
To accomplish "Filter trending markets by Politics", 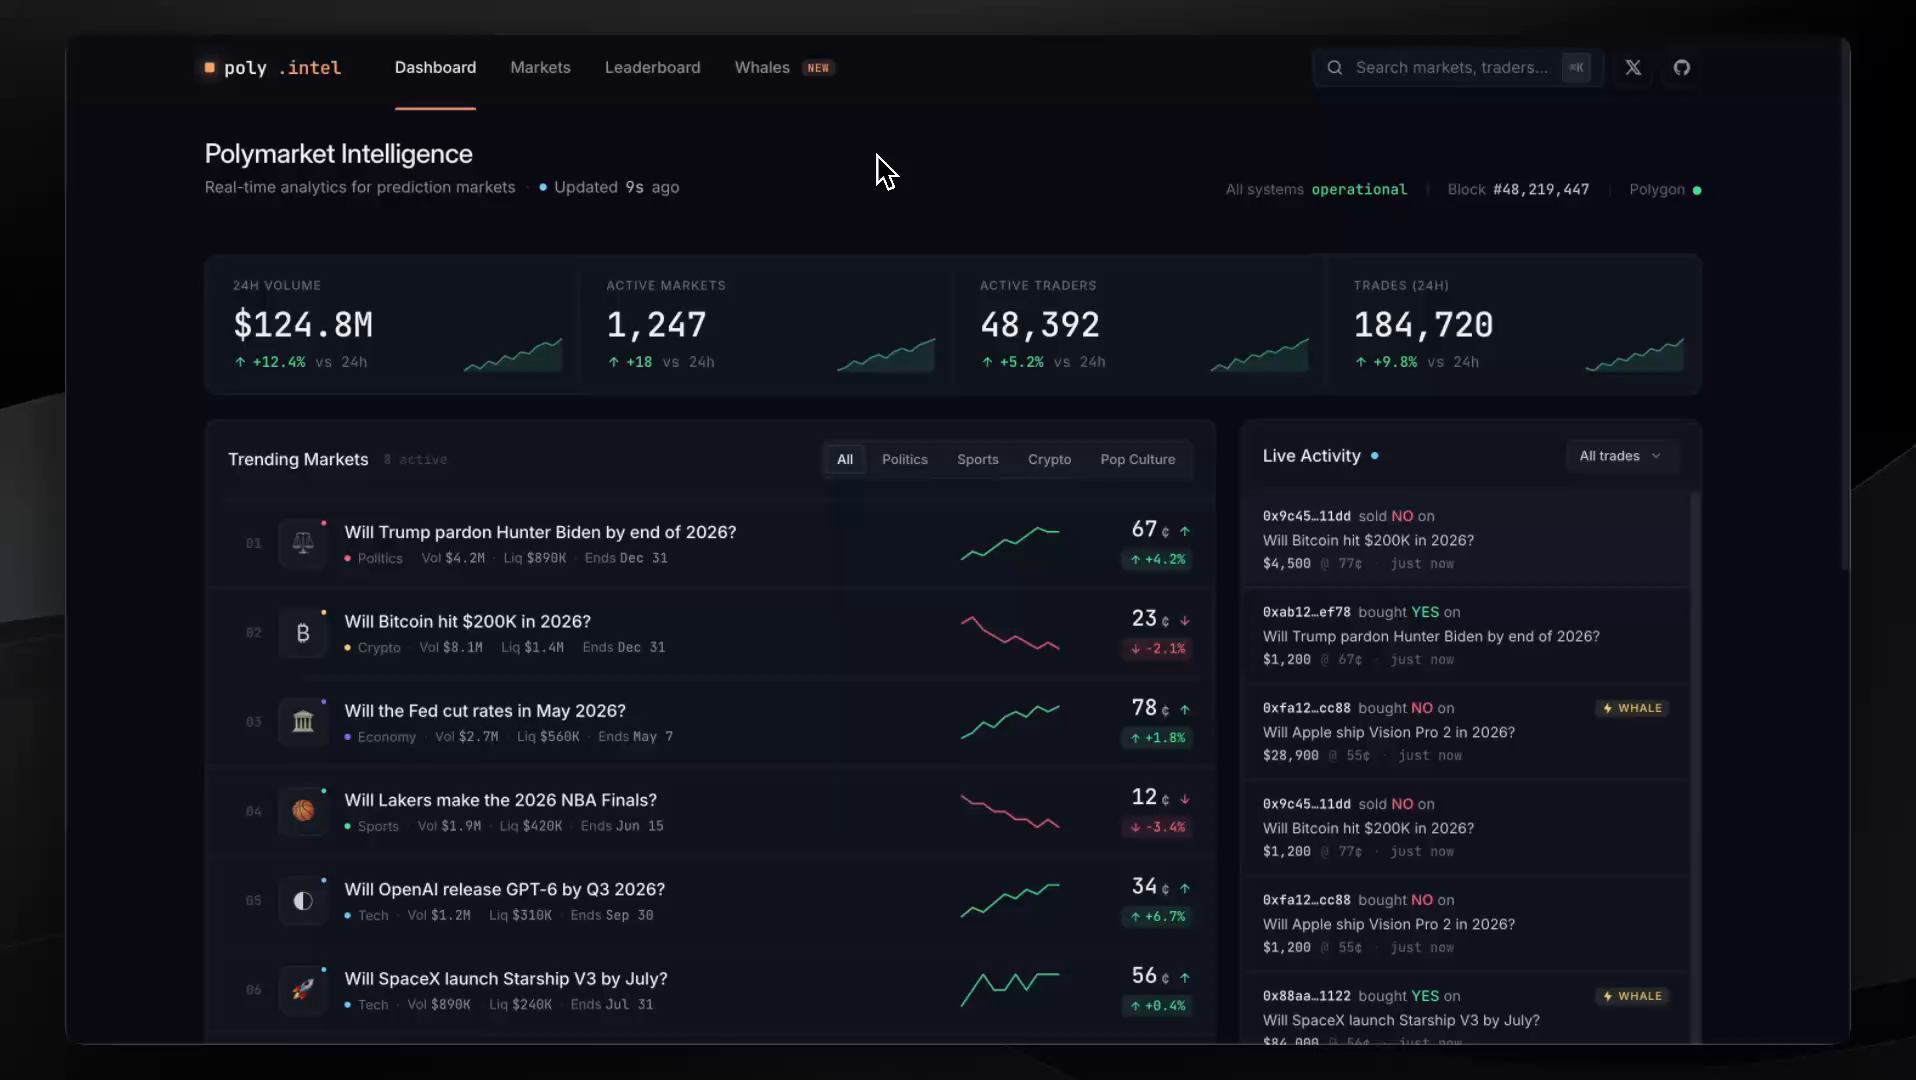I will (905, 459).
